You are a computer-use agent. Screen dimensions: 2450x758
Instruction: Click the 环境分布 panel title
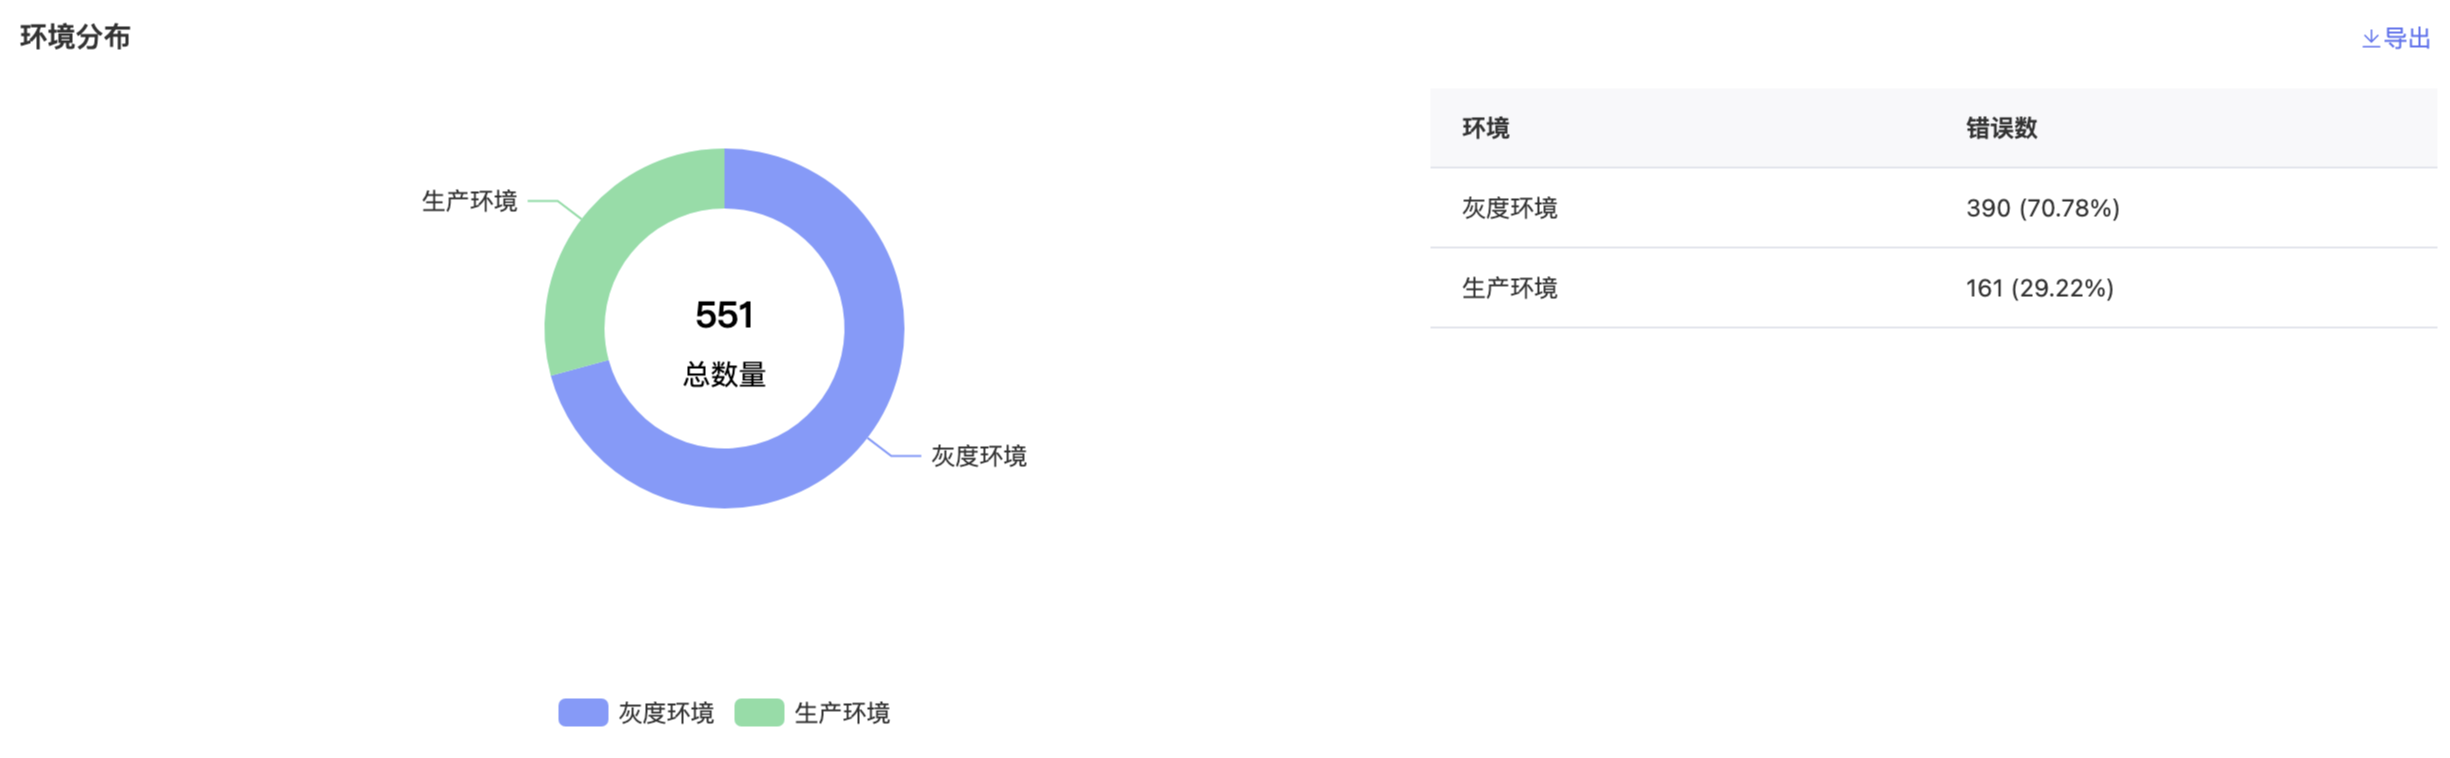point(75,37)
